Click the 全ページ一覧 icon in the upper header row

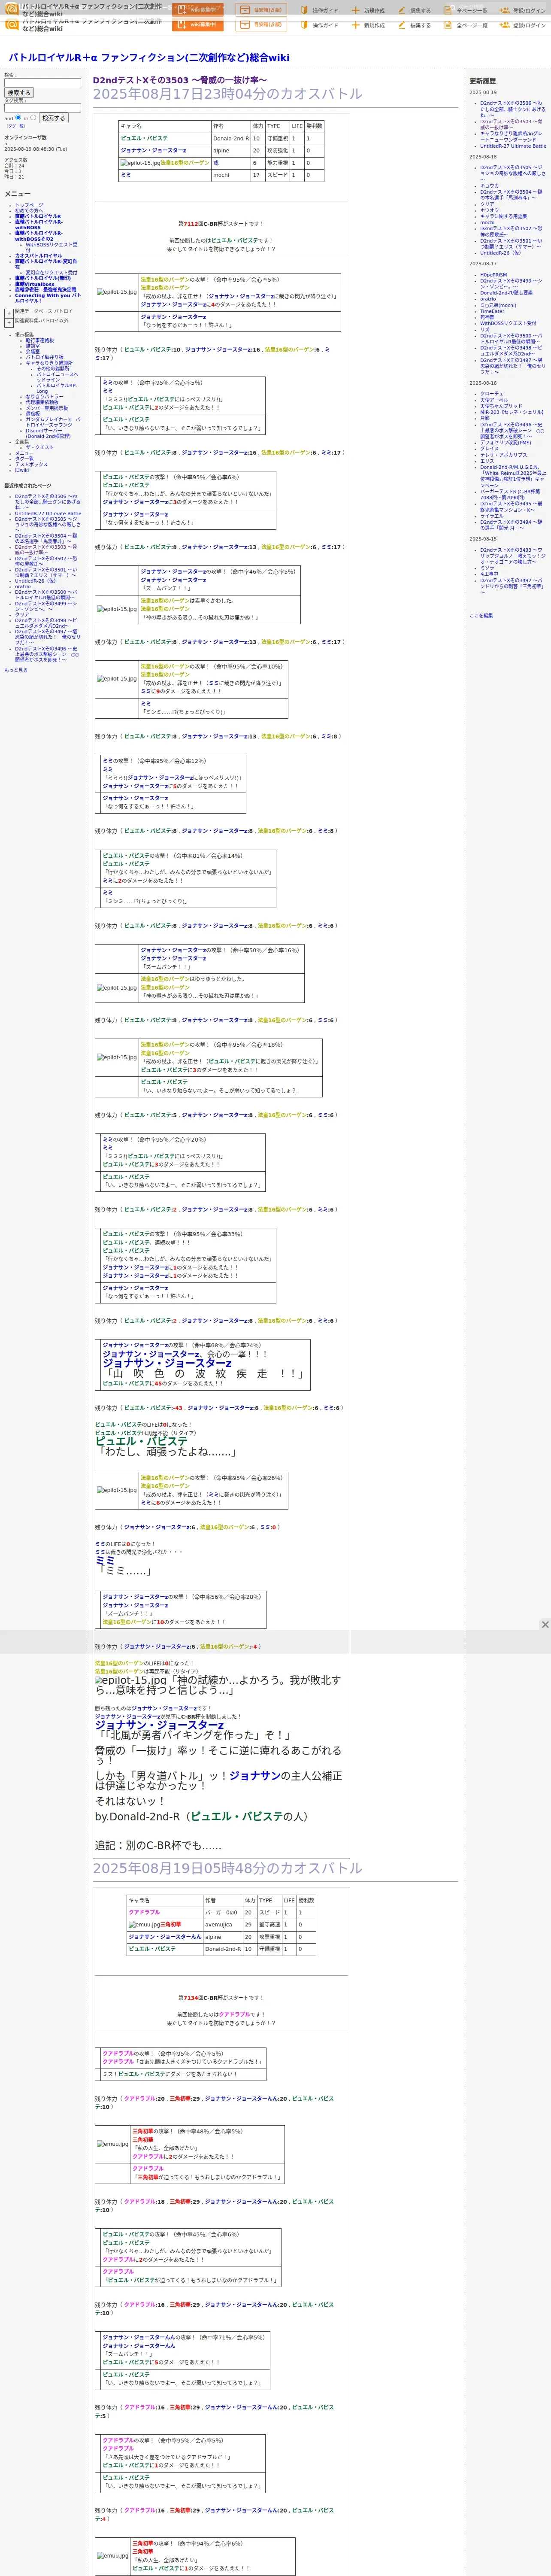click(x=448, y=10)
